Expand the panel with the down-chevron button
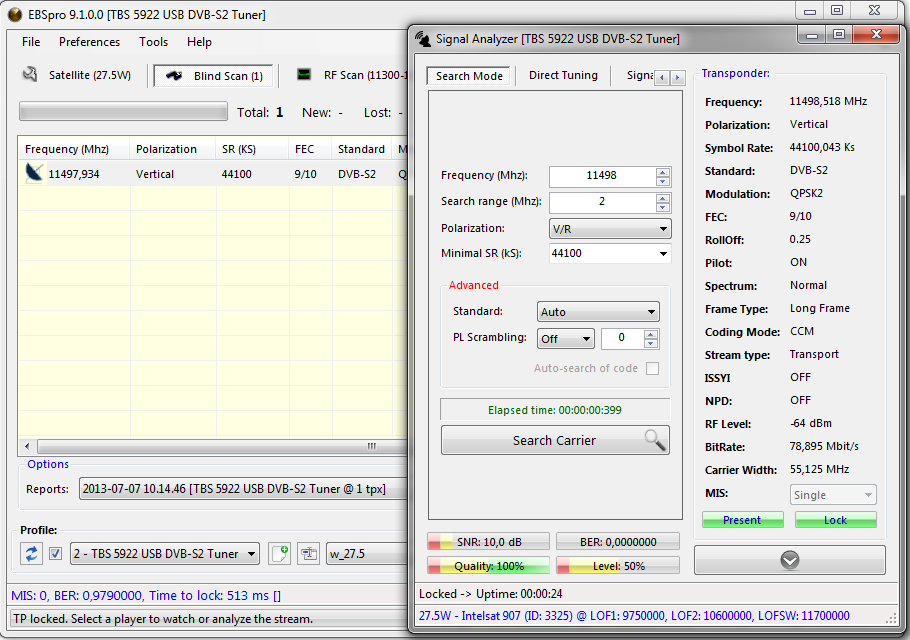Image resolution: width=910 pixels, height=640 pixels. tap(789, 560)
